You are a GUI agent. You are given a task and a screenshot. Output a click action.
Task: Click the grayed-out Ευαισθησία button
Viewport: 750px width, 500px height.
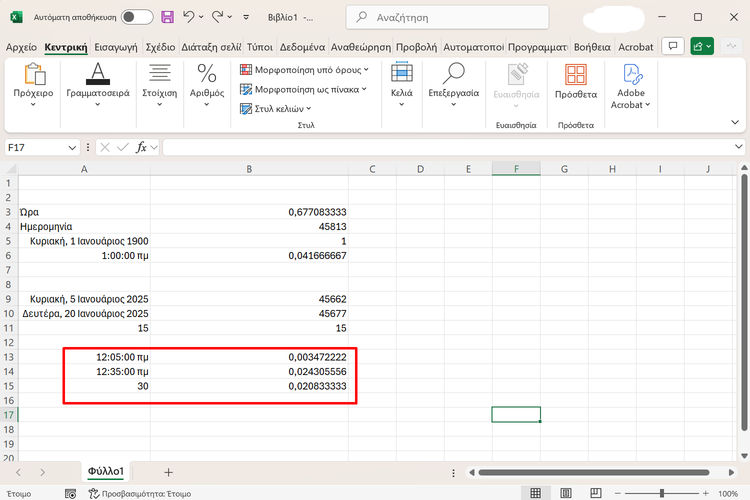516,85
